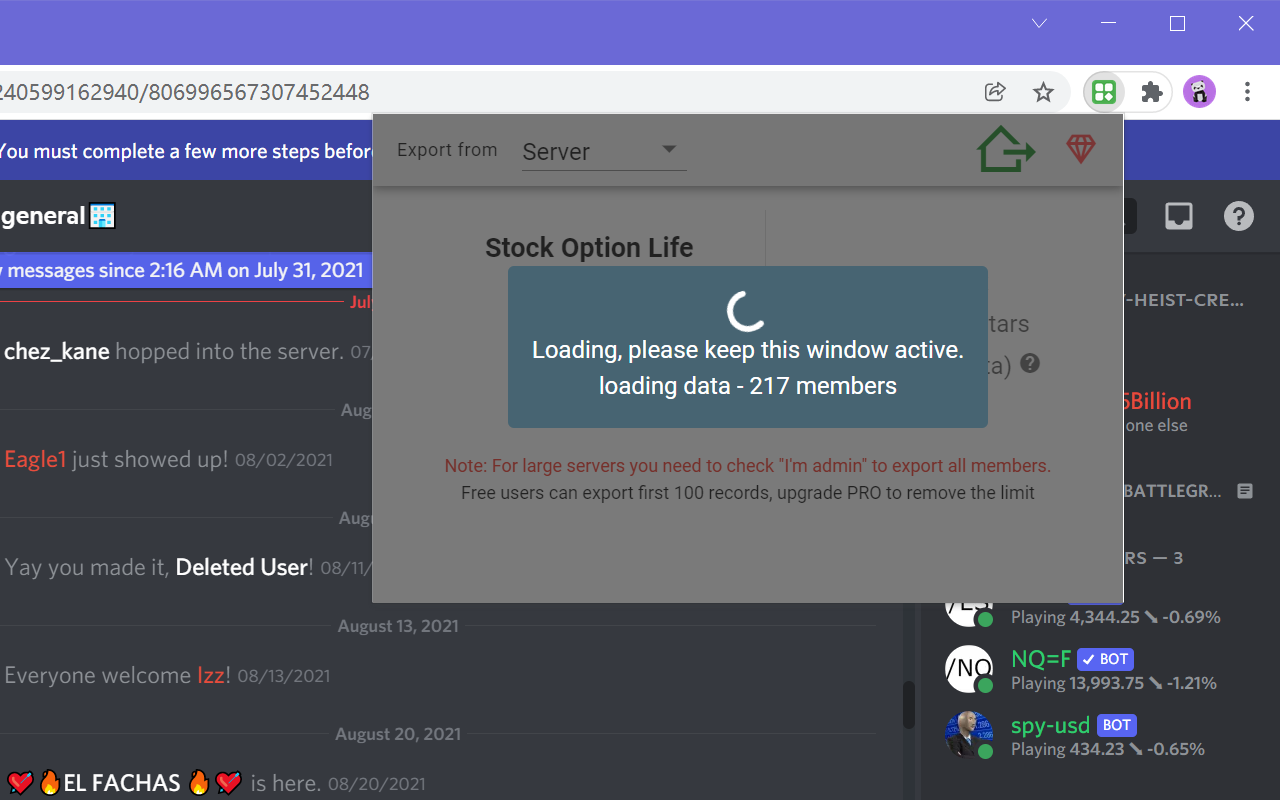Click the green member exporter extension icon
Screen dimensions: 1280x800
click(x=1103, y=91)
